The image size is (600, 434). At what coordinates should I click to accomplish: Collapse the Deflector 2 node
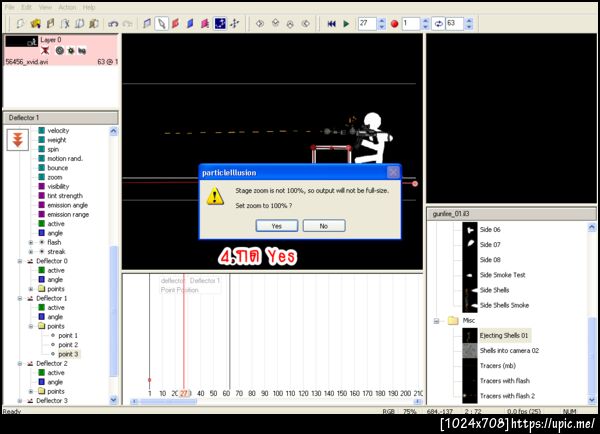tap(20, 363)
